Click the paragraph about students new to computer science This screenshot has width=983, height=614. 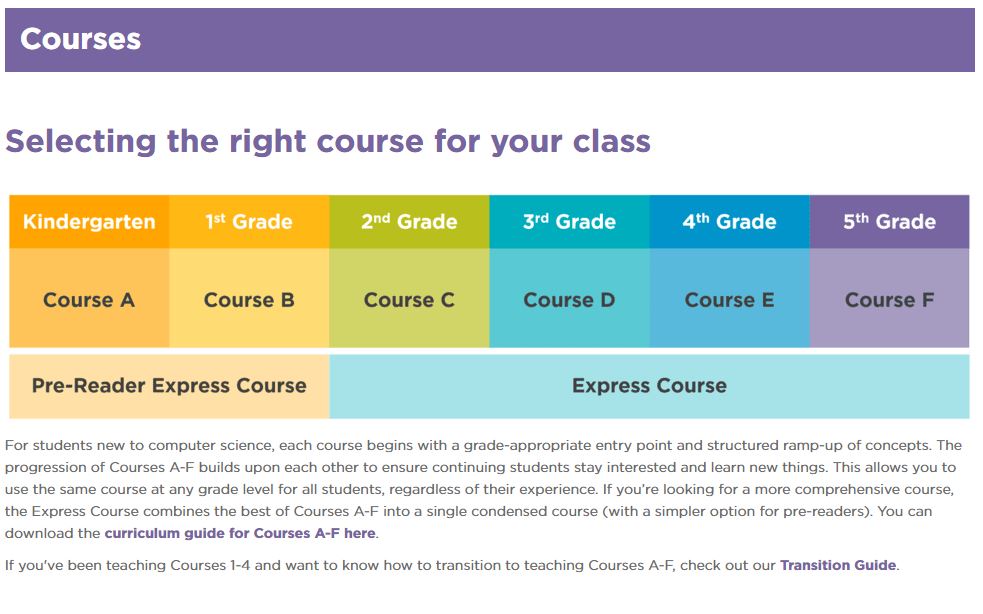click(x=480, y=478)
